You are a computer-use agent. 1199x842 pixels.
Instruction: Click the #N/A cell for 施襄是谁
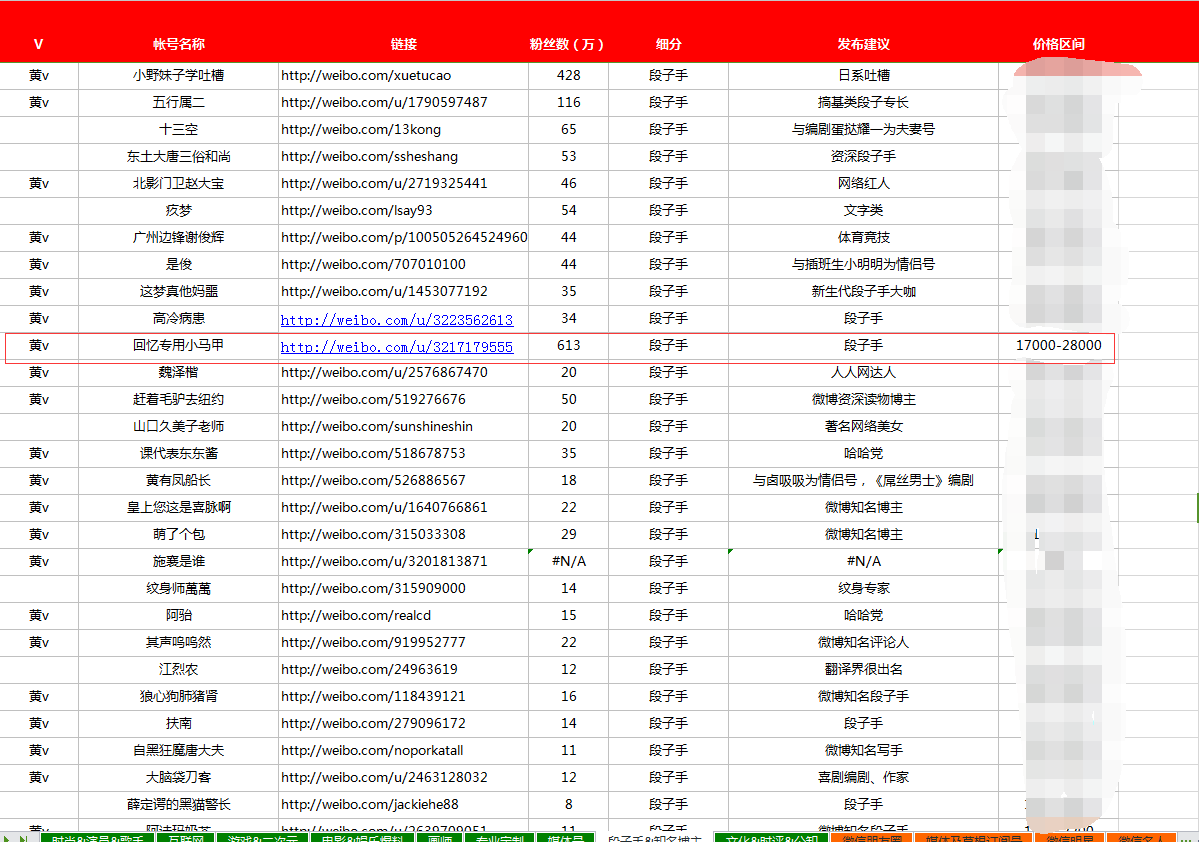pos(570,561)
